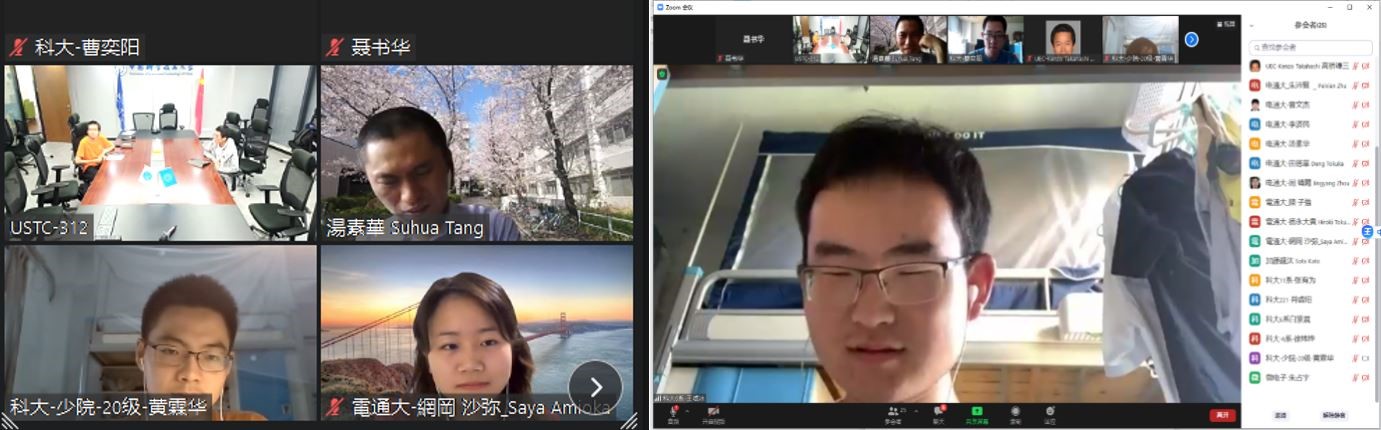Minimize the Zoom meeting window

coord(1330,7)
